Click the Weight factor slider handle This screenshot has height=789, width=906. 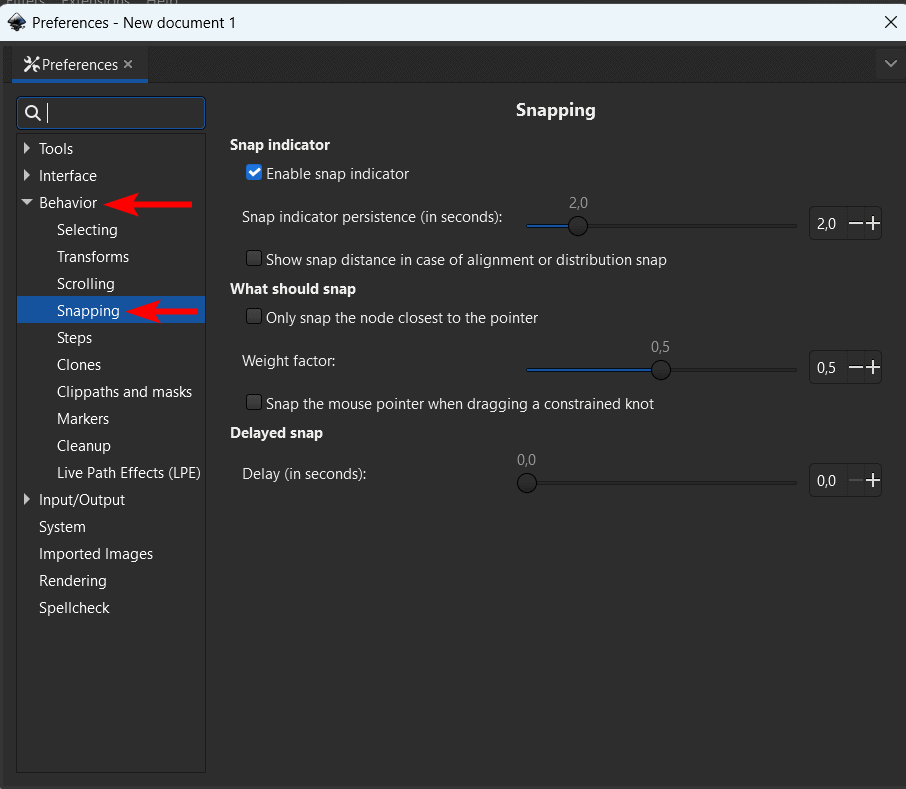pyautogui.click(x=660, y=370)
